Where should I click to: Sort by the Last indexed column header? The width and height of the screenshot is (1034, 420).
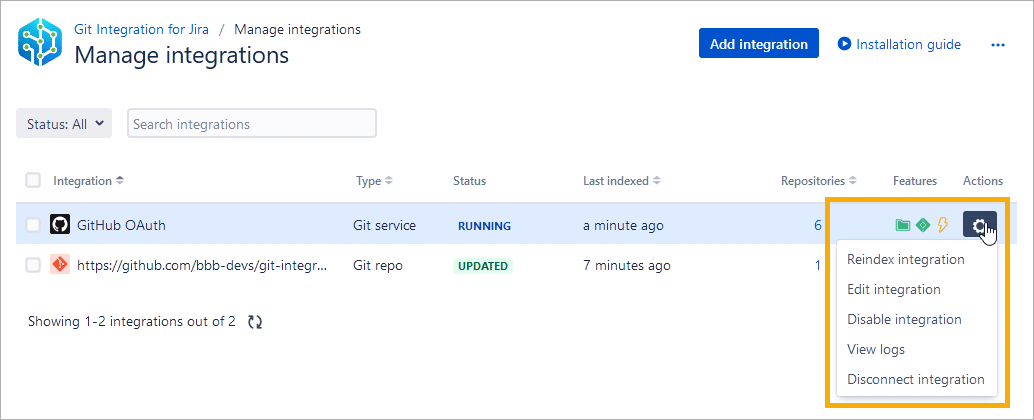click(621, 181)
